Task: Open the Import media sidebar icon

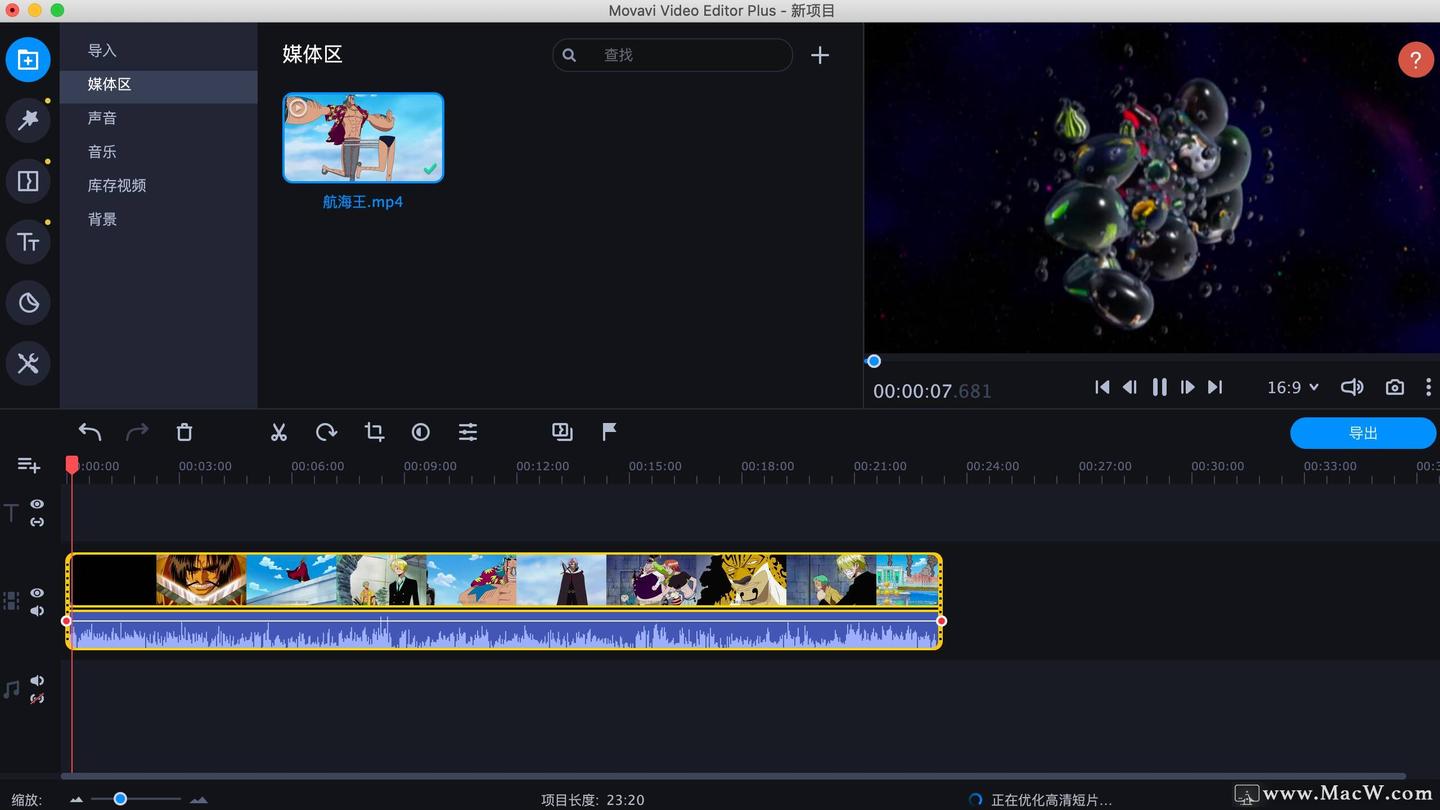Action: click(x=28, y=60)
